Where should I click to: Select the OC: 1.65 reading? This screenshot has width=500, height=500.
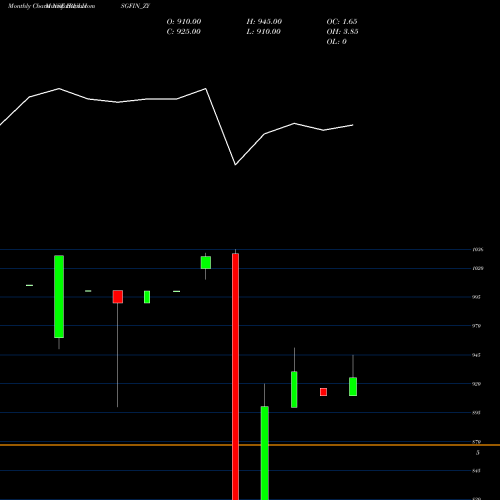click(342, 22)
